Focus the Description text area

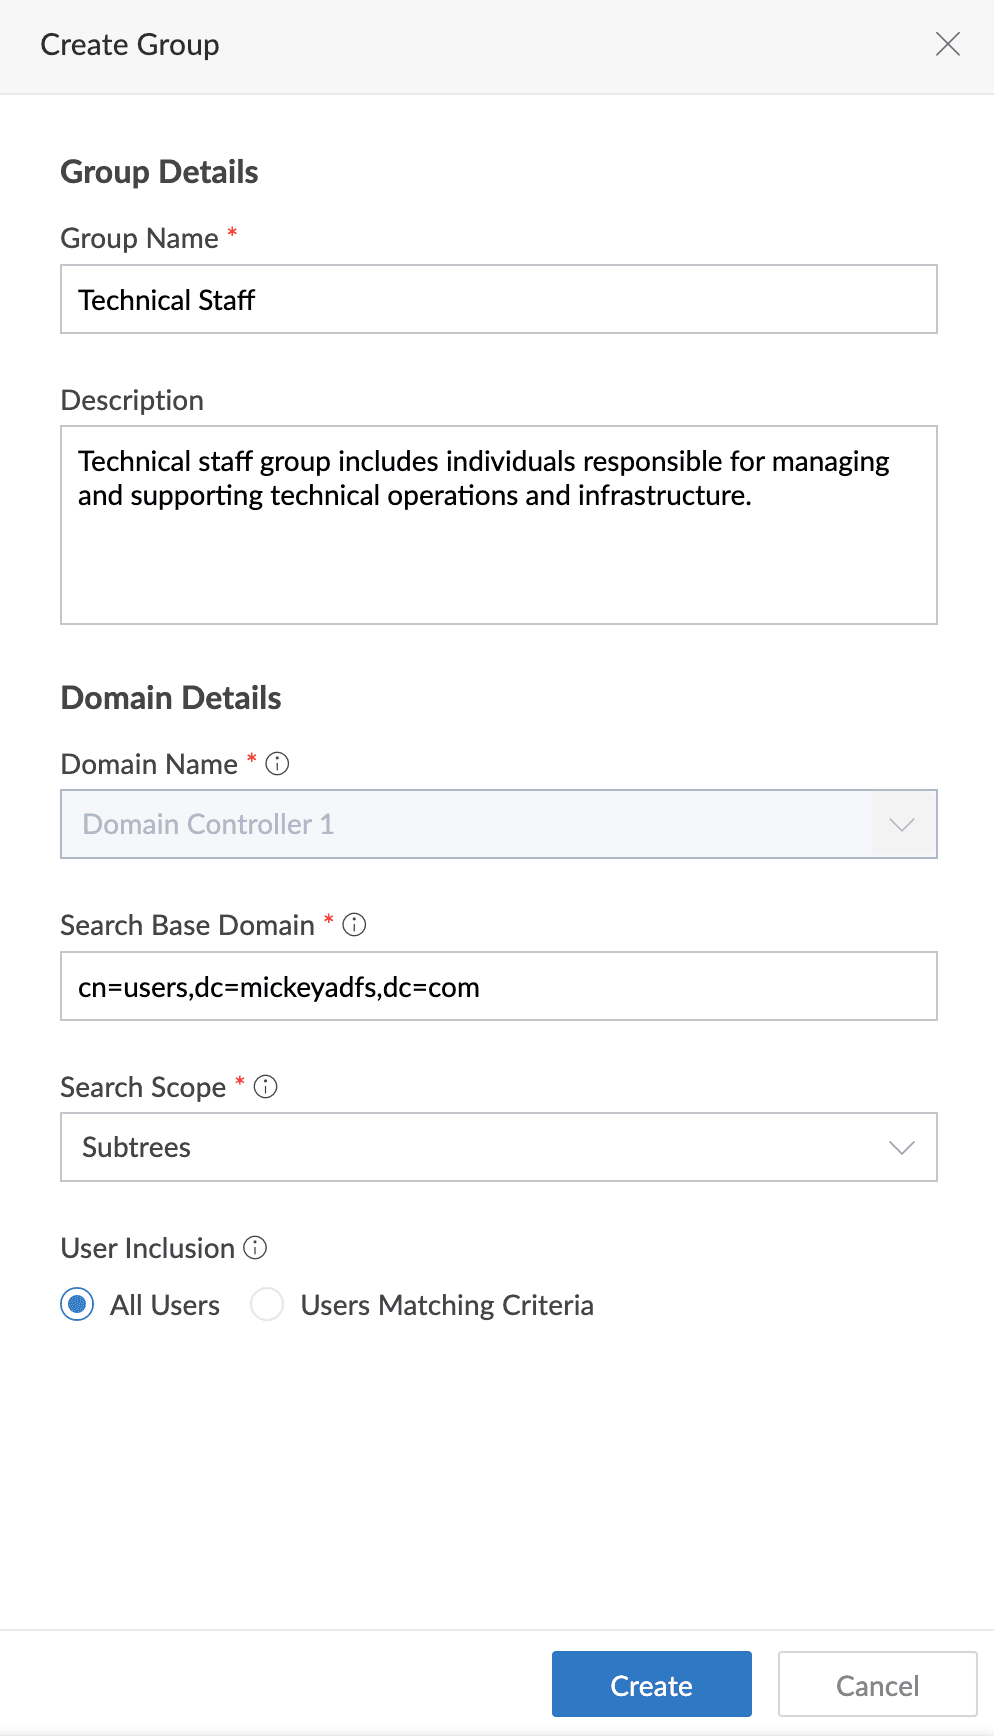[498, 525]
